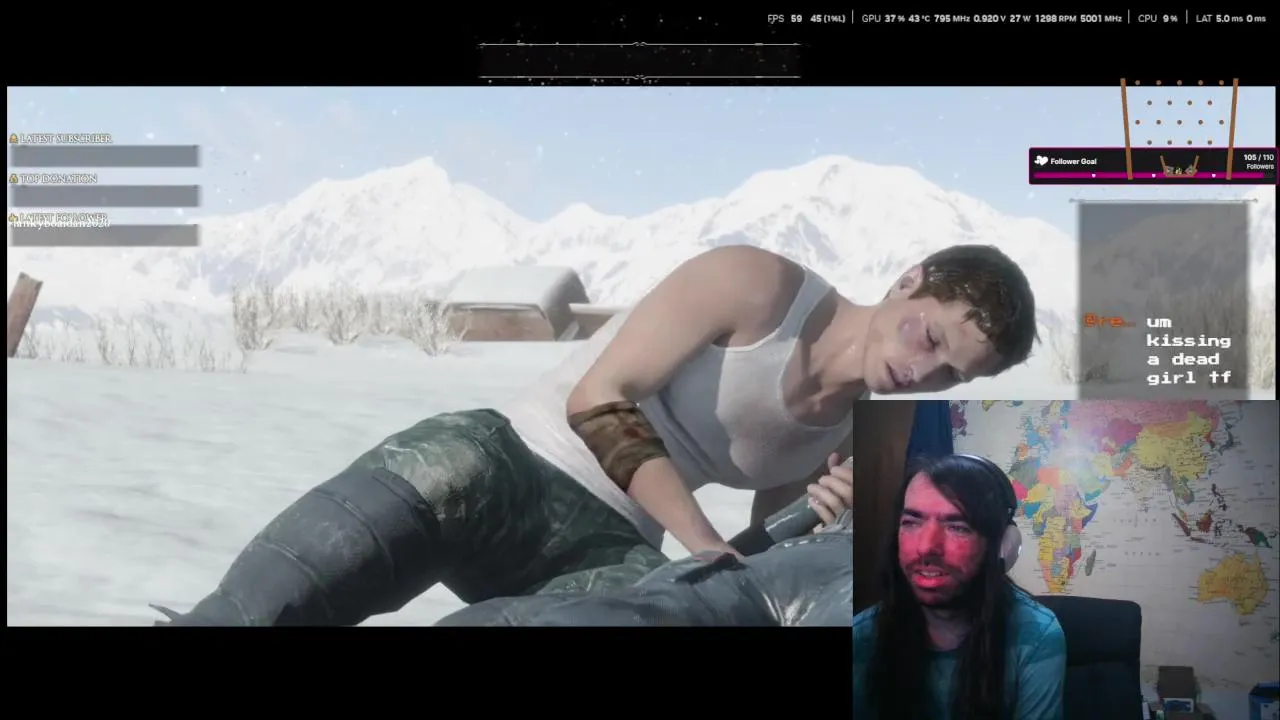Screen dimensions: 1280x720
Task: Click the plinko basket with tokens
Action: [1180, 167]
